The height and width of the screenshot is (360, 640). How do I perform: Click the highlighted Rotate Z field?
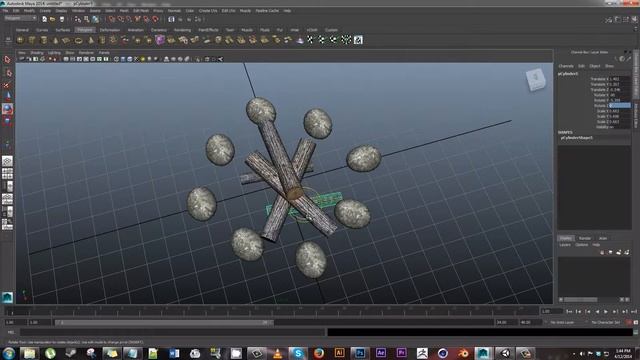pyautogui.click(x=620, y=105)
